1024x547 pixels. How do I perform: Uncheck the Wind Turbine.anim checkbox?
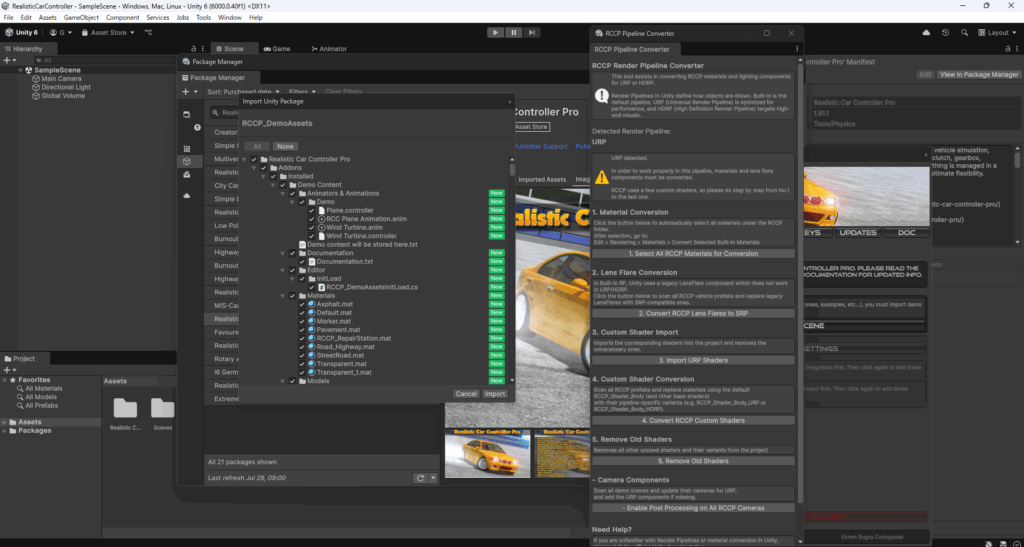pyautogui.click(x=312, y=227)
